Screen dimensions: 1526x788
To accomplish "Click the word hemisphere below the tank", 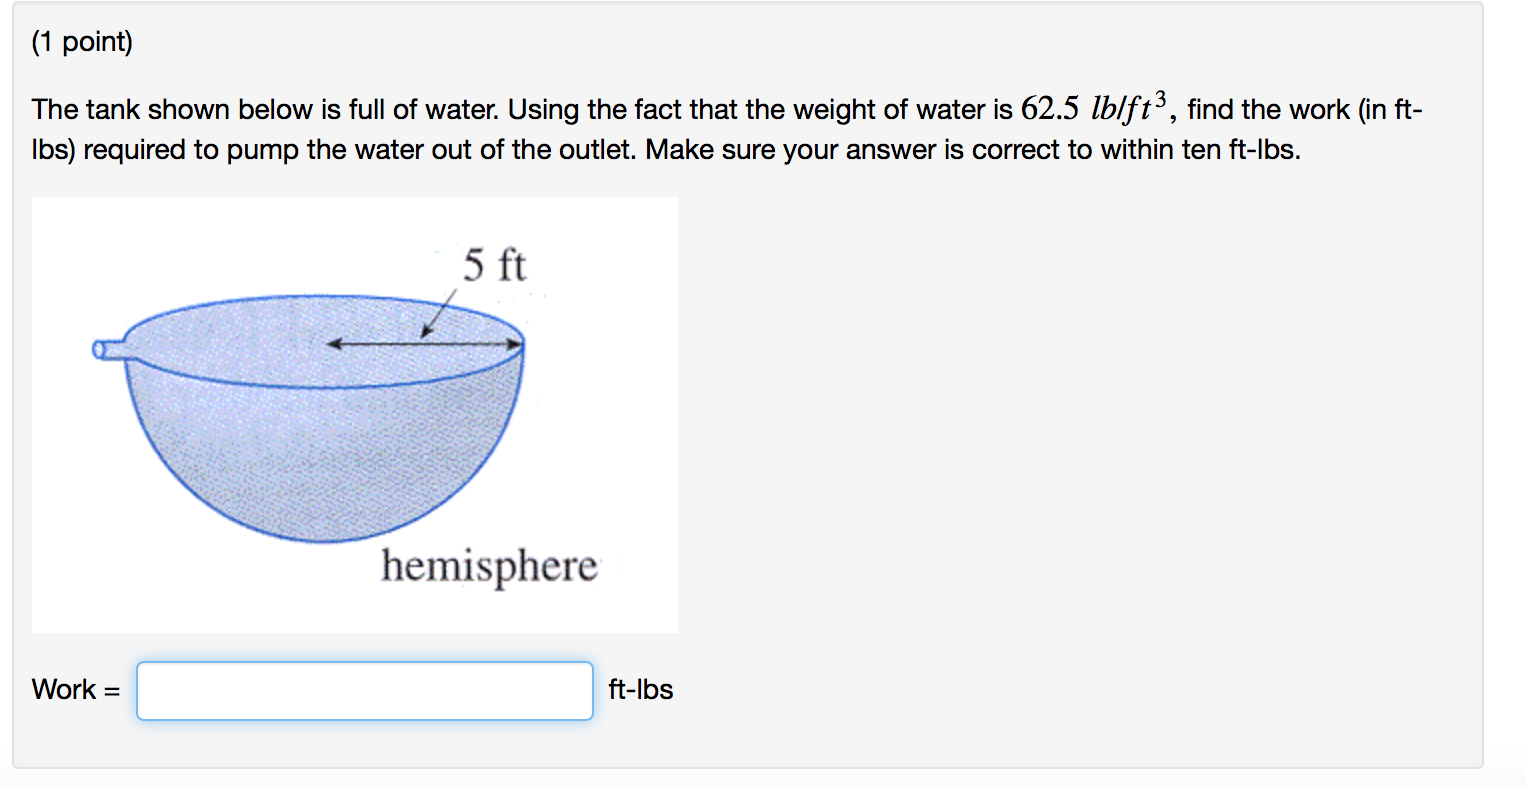I will click(x=489, y=566).
